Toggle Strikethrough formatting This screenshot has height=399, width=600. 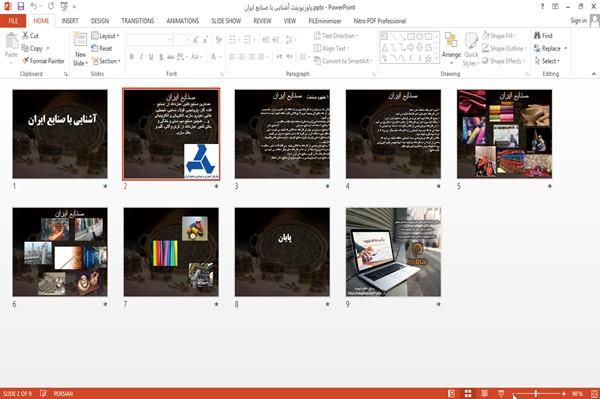click(x=171, y=57)
